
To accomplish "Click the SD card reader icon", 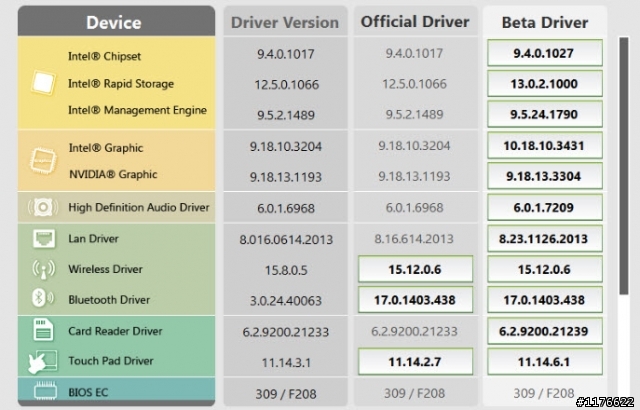I will [43, 330].
